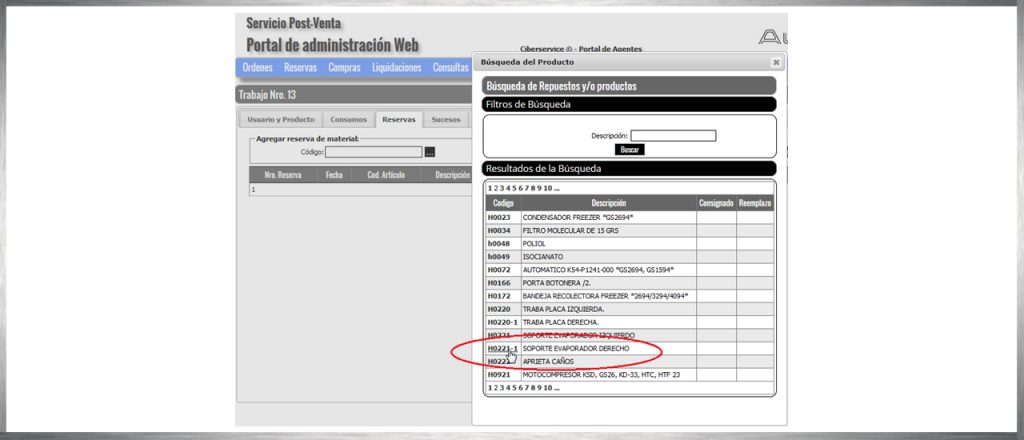
Task: Open the Reservas menu in blue bar
Action: [x=300, y=68]
